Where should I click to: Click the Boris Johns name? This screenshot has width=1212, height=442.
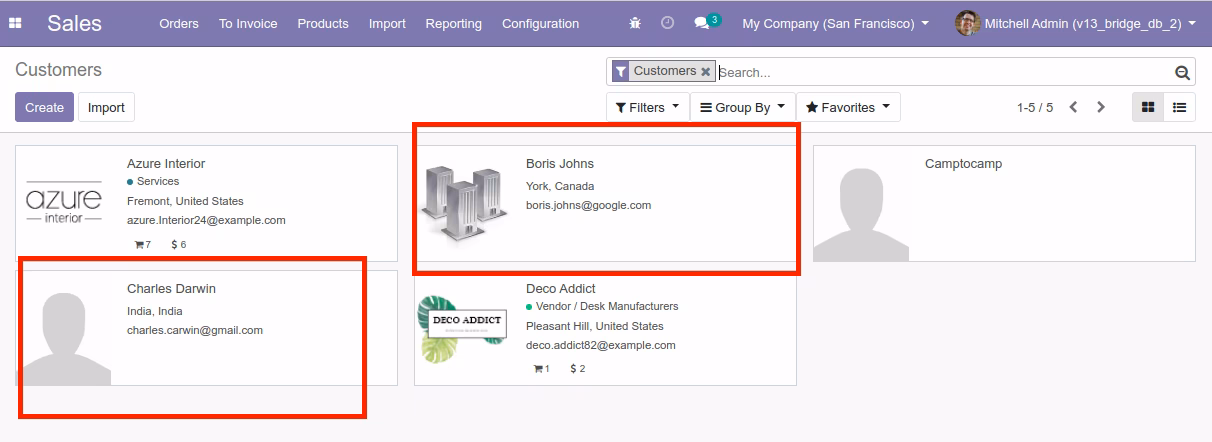(560, 163)
